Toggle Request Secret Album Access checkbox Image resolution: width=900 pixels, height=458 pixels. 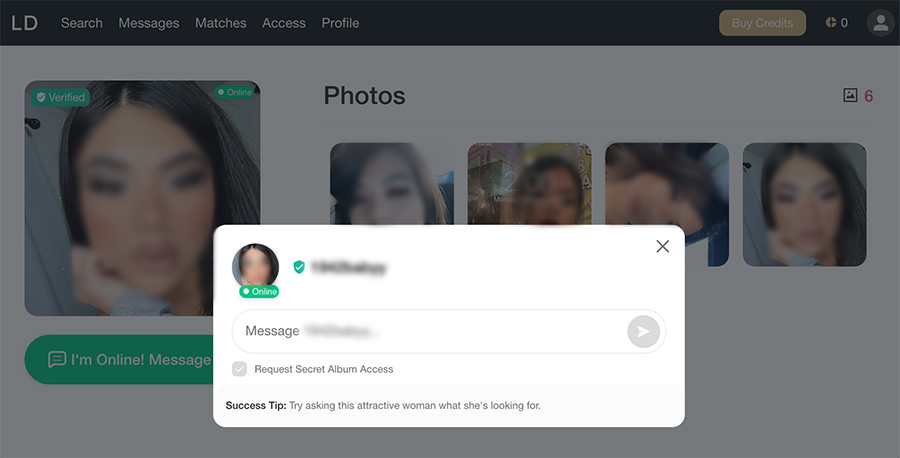(x=240, y=369)
